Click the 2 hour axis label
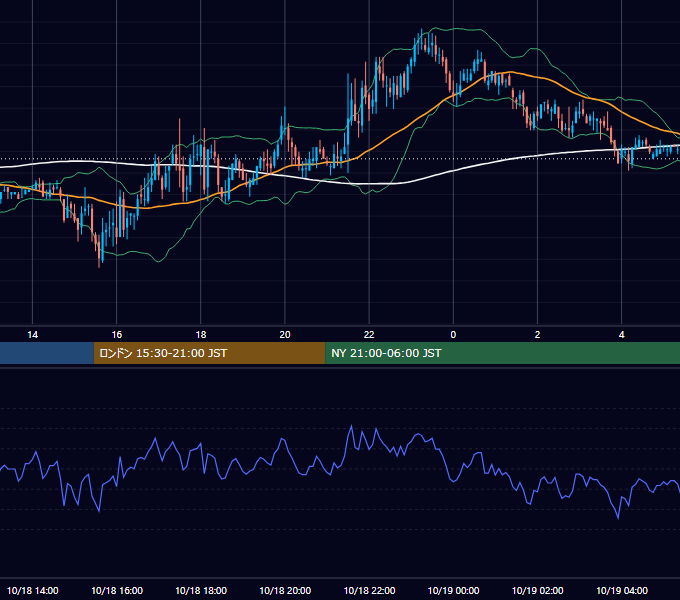 (x=537, y=335)
